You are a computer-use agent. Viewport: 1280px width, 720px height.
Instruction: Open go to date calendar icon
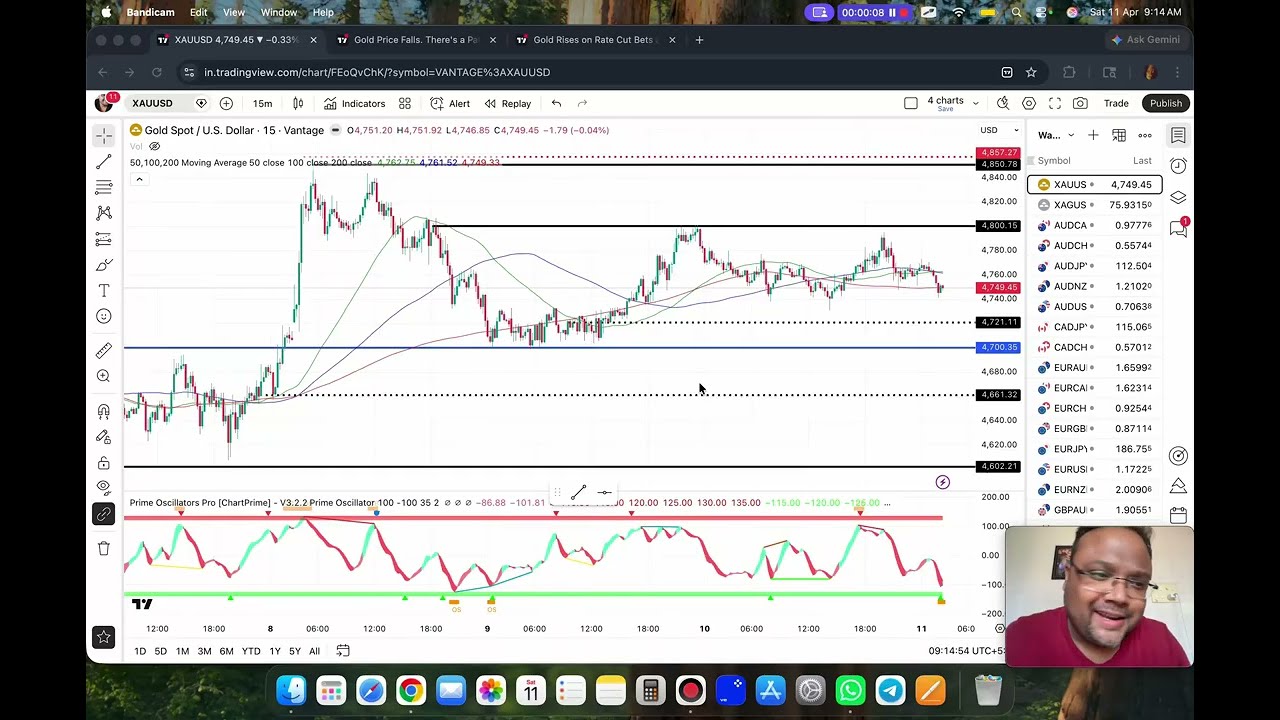pyautogui.click(x=343, y=651)
